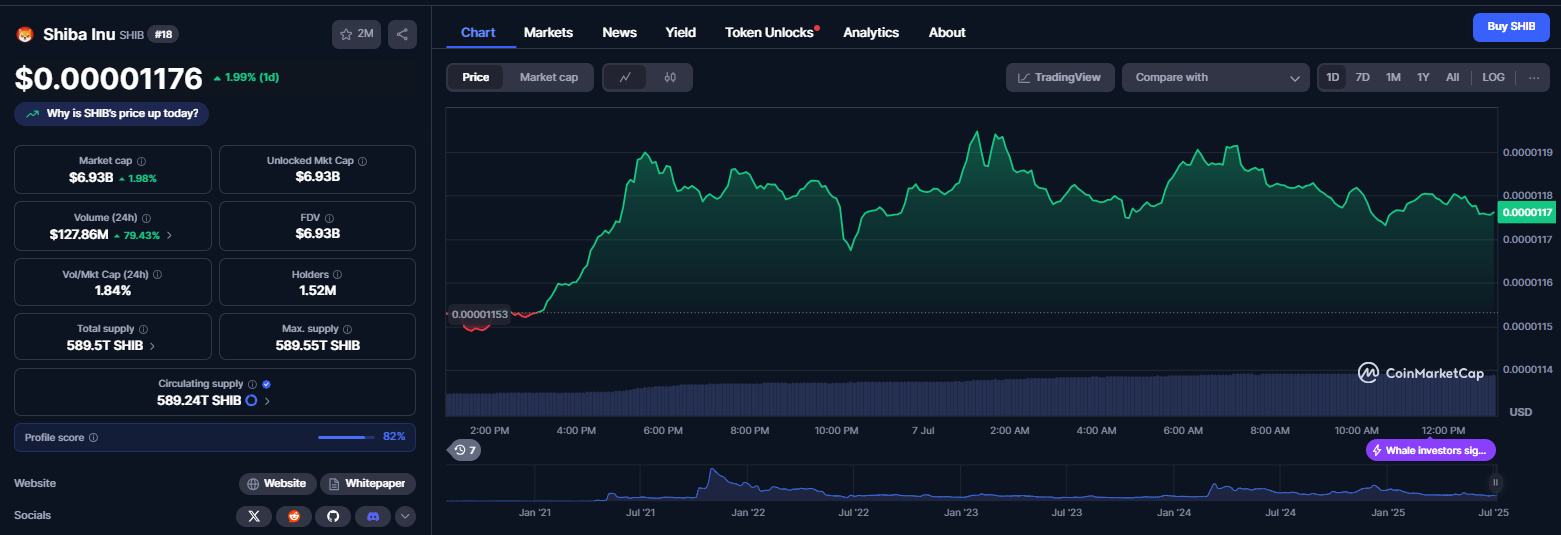This screenshot has height=535, width=1561.
Task: Switch to line chart icon
Action: click(625, 77)
